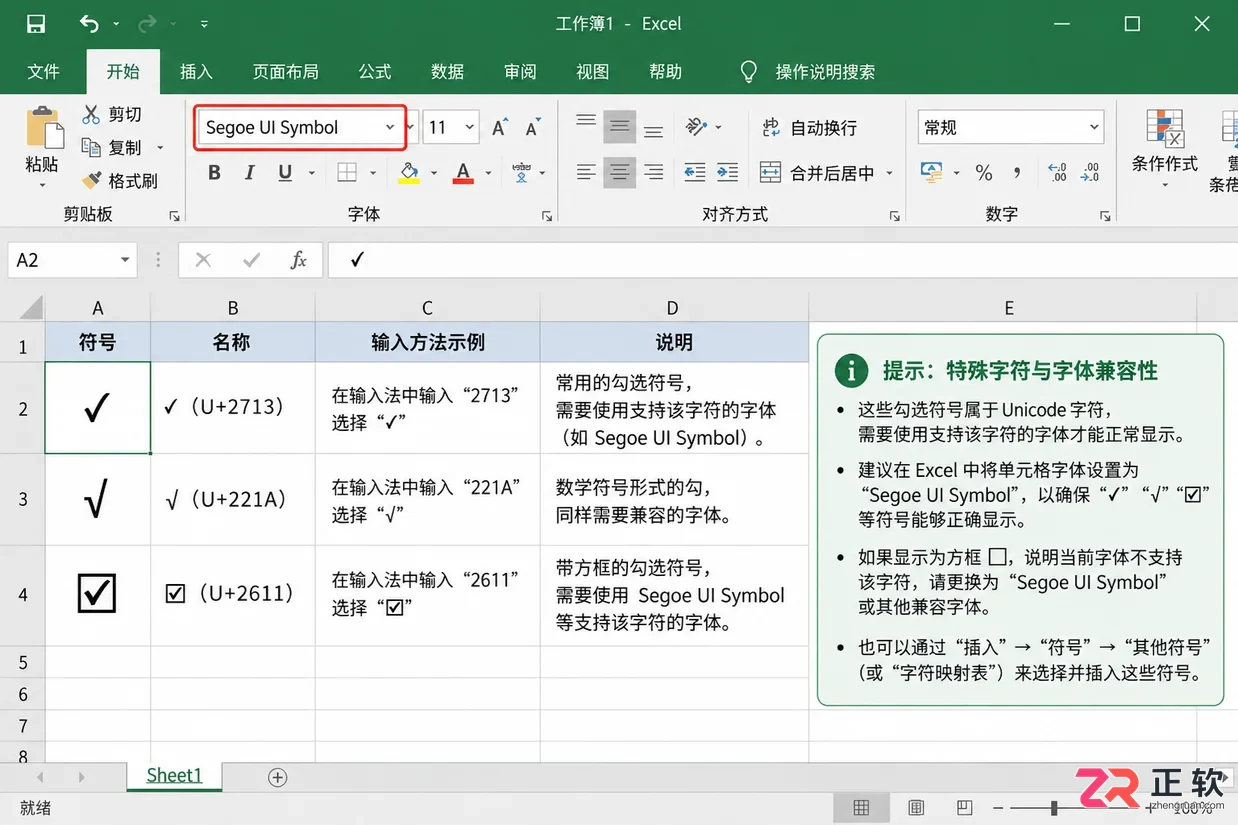
Task: Click the Align Right icon
Action: tap(653, 173)
